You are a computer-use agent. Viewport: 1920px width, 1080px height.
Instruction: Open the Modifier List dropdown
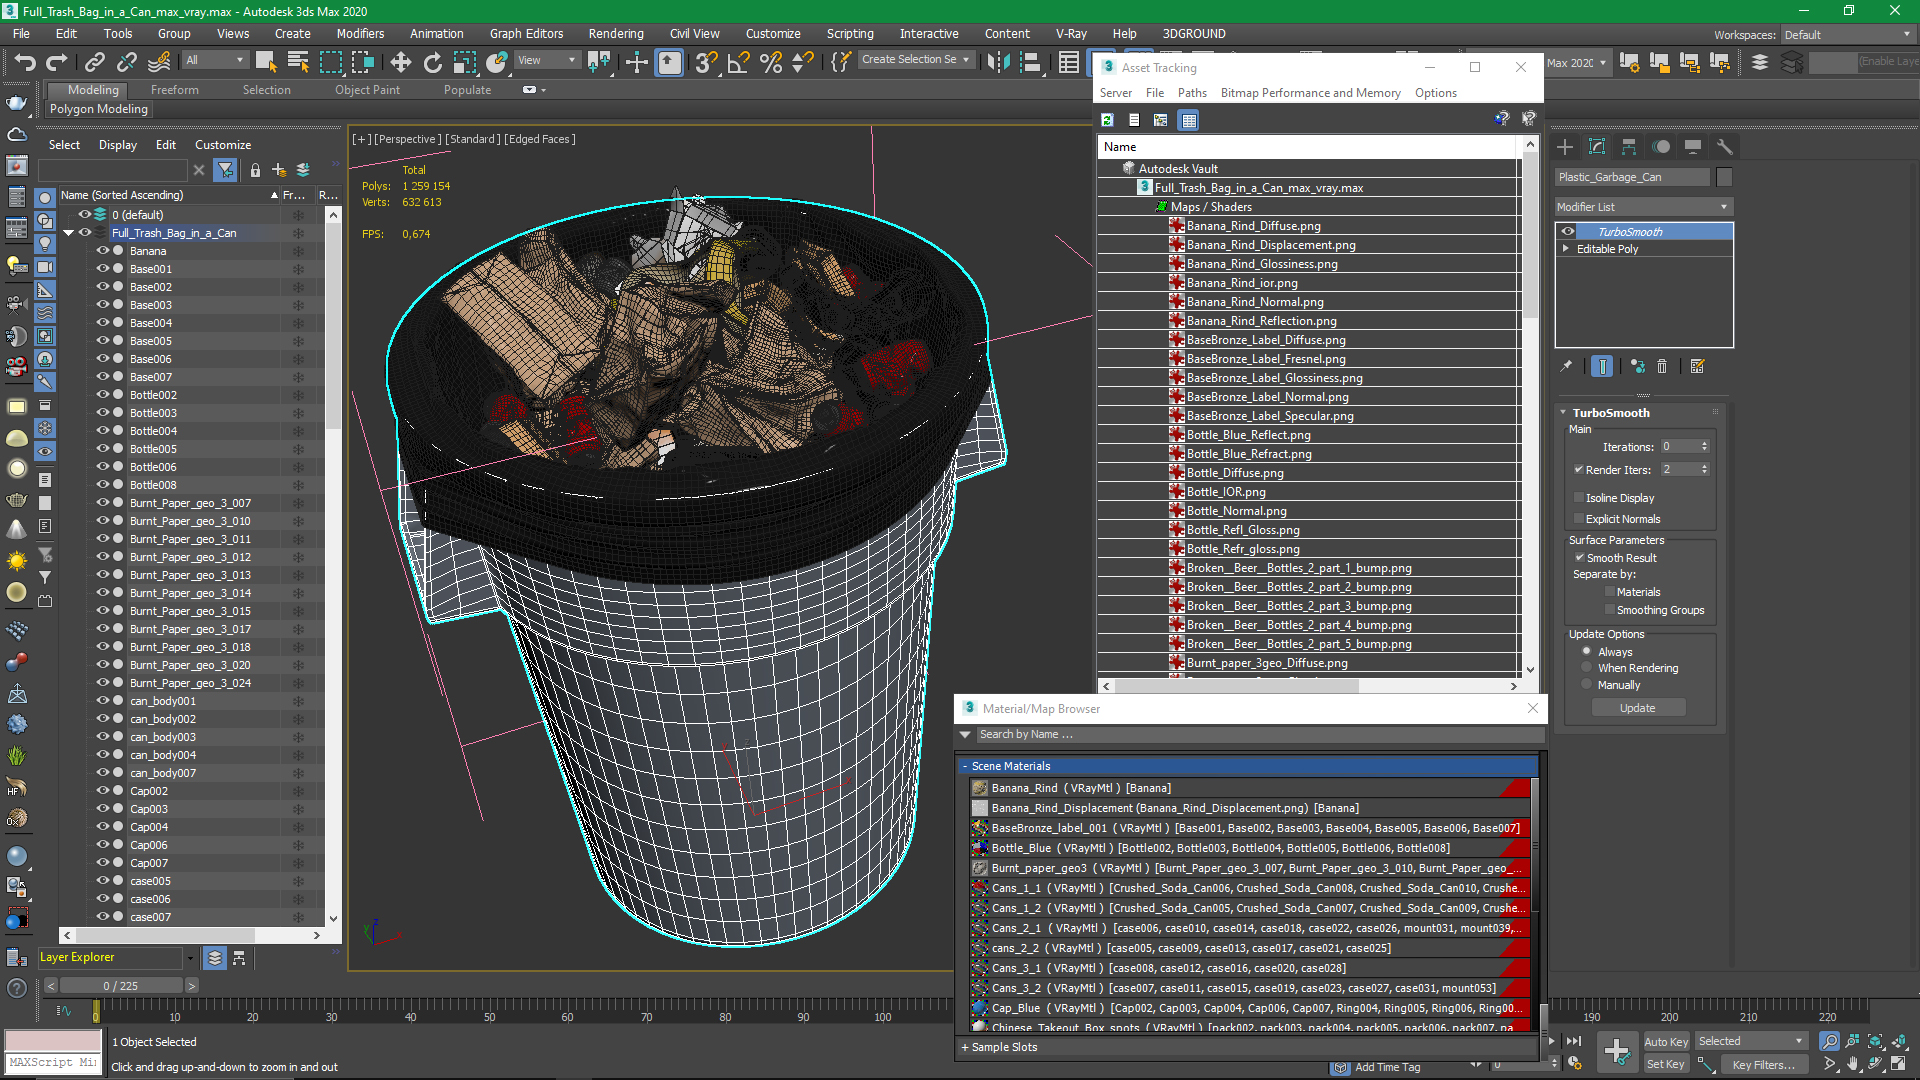point(1643,207)
